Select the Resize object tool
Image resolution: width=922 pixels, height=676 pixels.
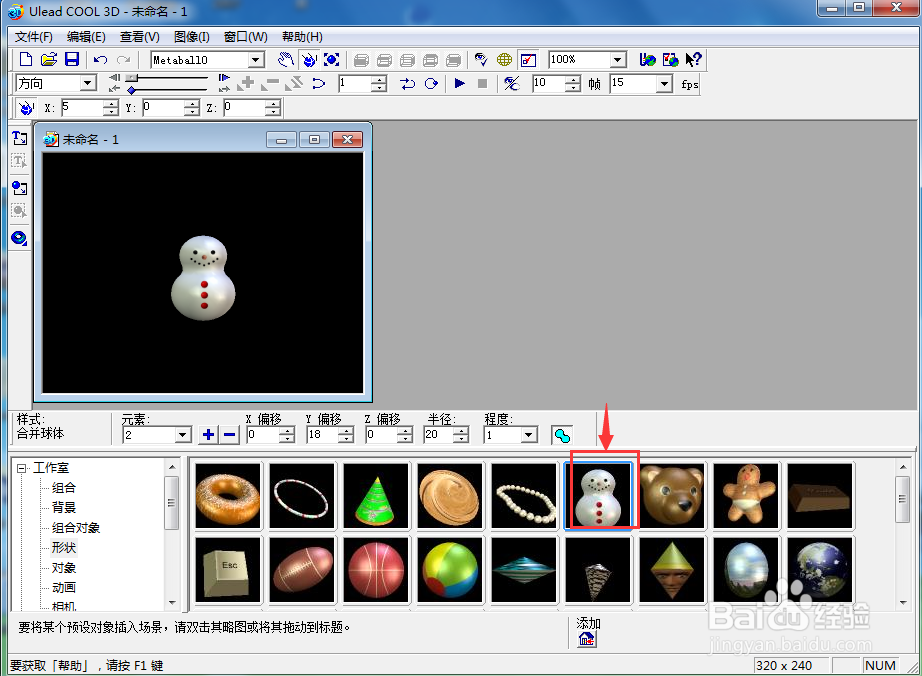click(332, 59)
